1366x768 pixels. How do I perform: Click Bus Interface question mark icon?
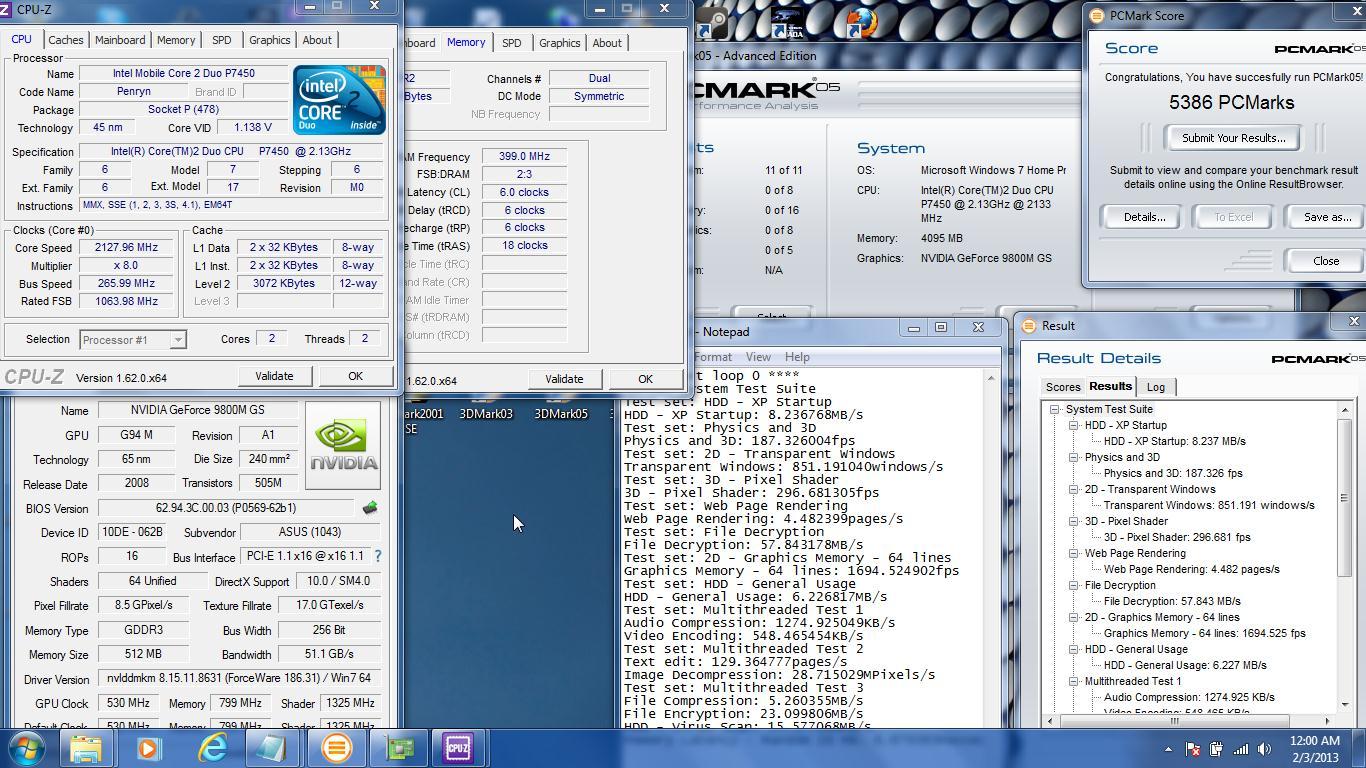coord(377,556)
